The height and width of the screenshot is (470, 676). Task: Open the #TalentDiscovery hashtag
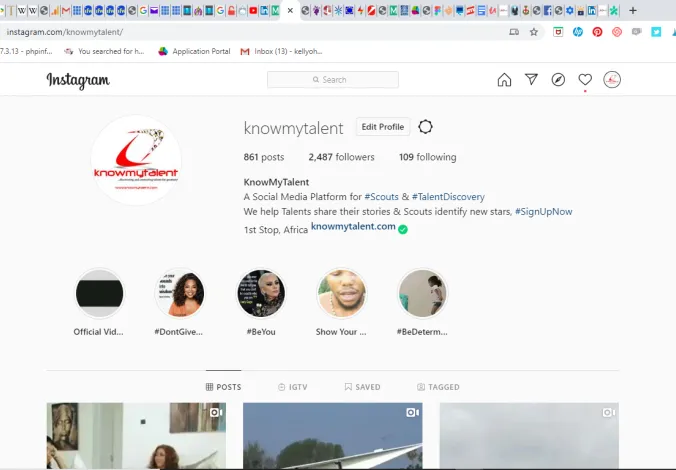(x=448, y=197)
